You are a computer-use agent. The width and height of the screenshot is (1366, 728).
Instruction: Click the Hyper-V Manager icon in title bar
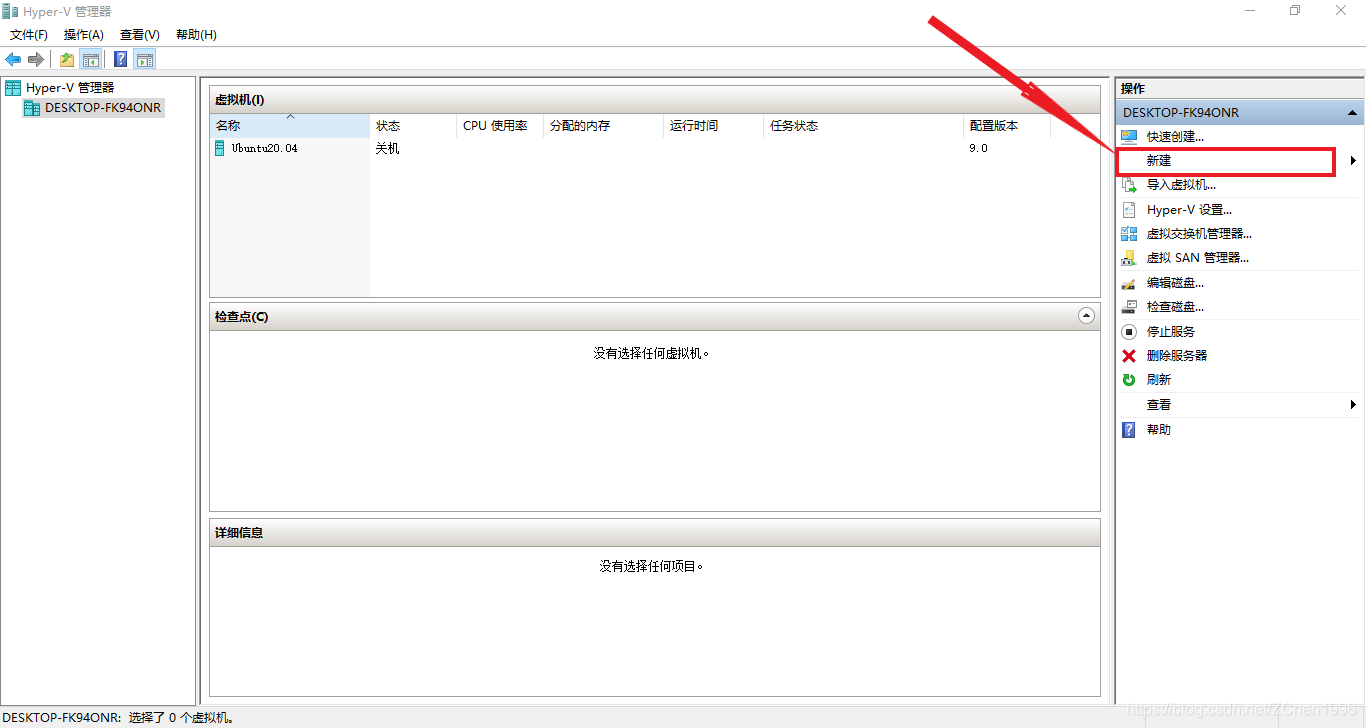click(x=10, y=11)
